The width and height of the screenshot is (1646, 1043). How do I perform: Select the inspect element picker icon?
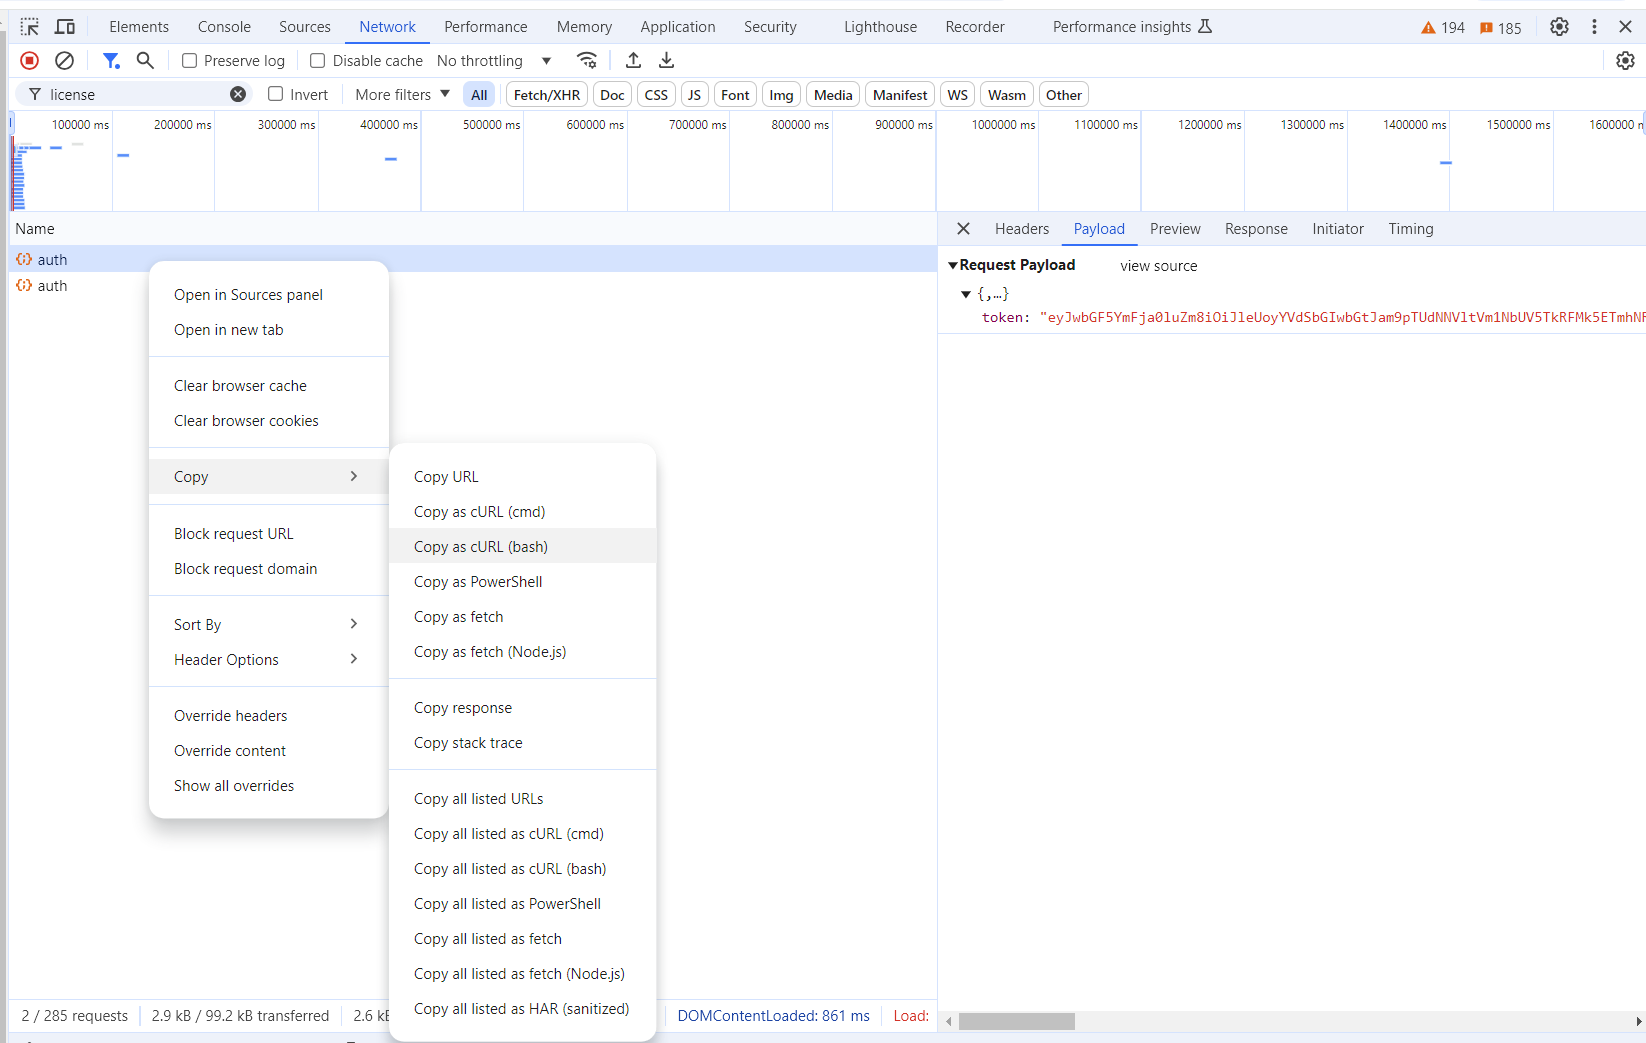point(30,27)
